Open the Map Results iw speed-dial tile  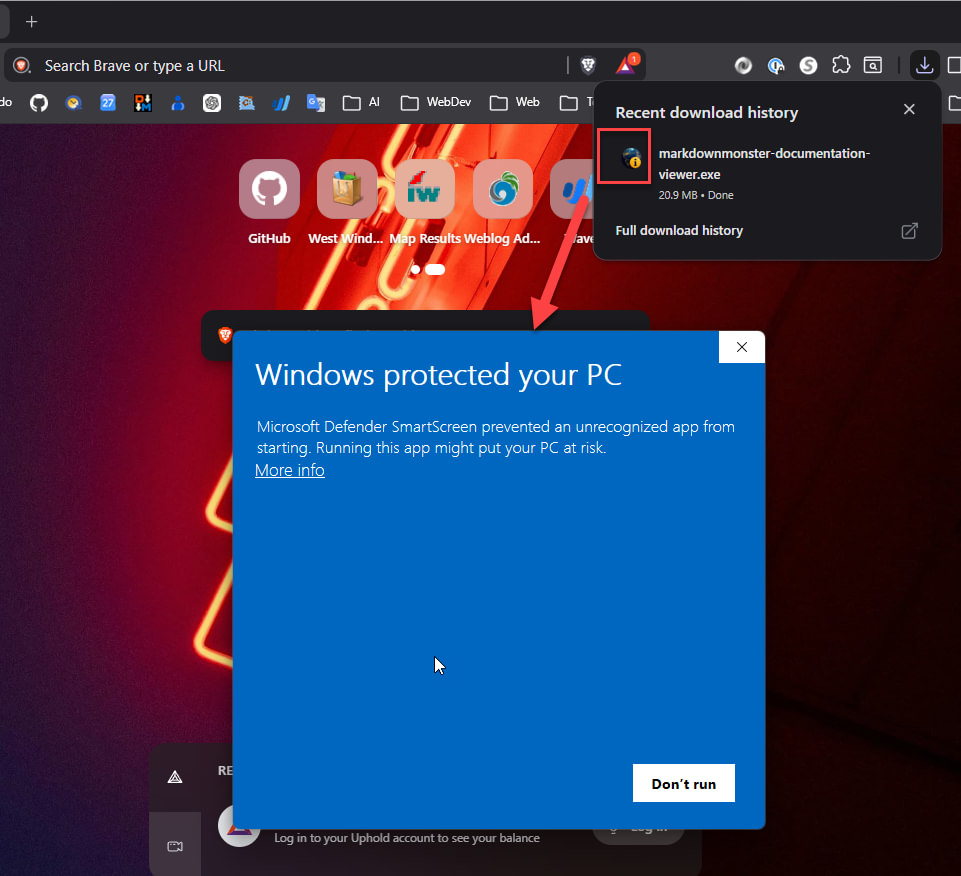click(x=425, y=189)
